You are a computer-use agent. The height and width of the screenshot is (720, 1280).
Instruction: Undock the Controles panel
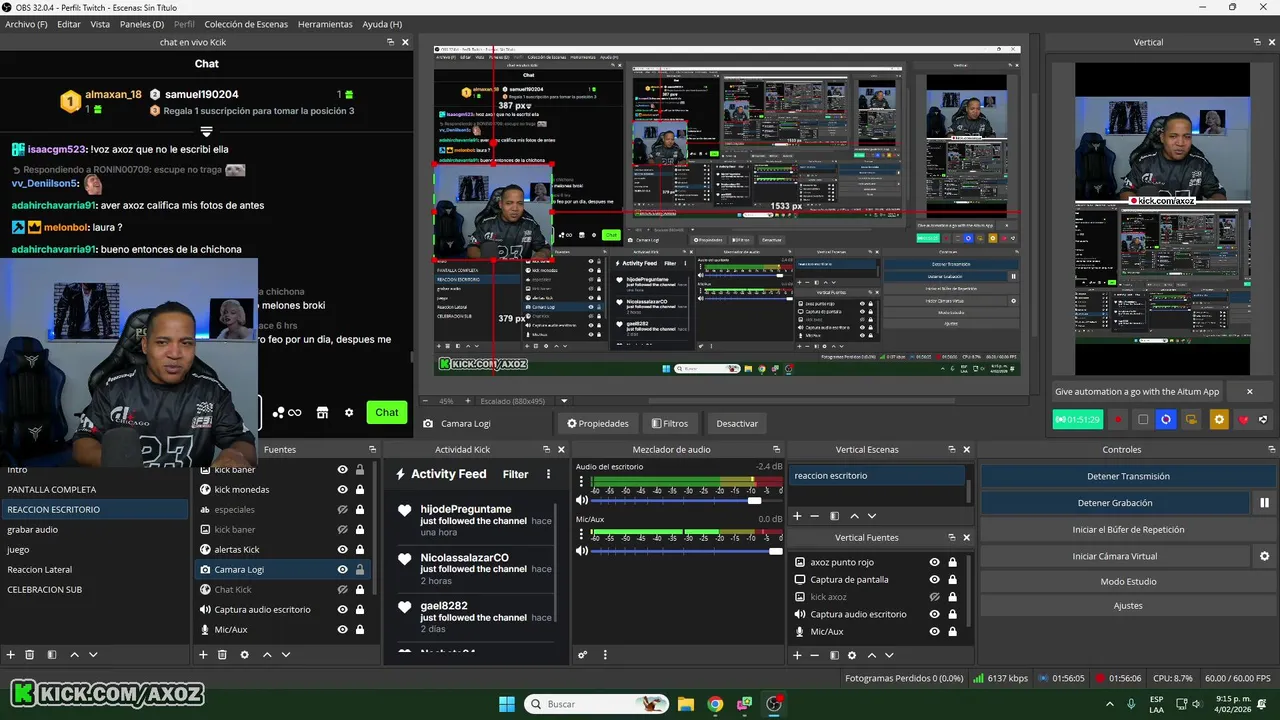[x=1271, y=449]
